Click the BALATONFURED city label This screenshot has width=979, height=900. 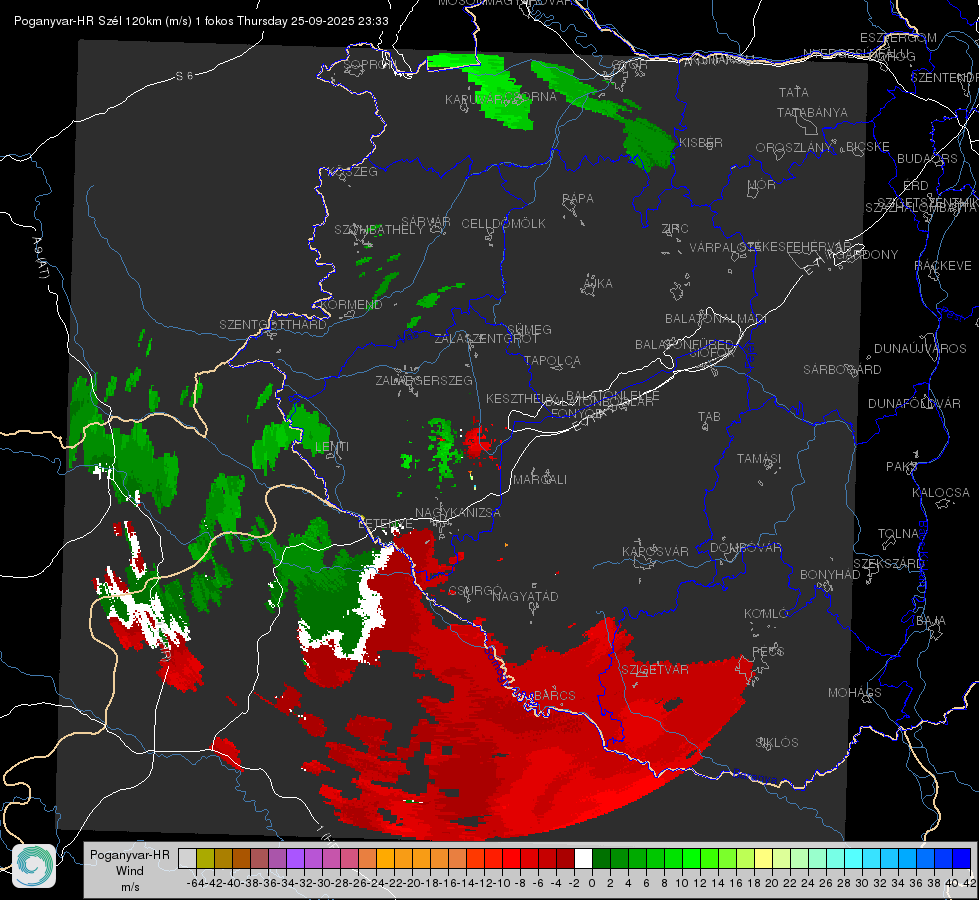pyautogui.click(x=684, y=344)
